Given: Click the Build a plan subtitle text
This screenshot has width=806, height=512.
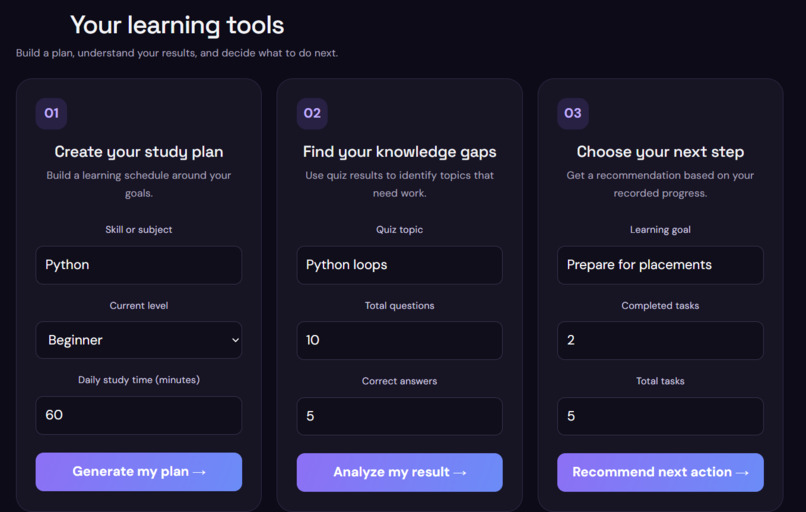Looking at the screenshot, I should [x=177, y=53].
